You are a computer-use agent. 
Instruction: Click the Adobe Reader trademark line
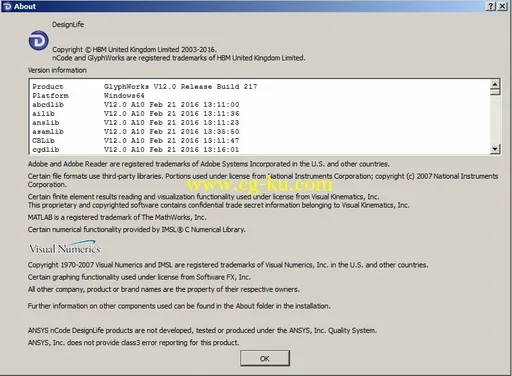209,164
